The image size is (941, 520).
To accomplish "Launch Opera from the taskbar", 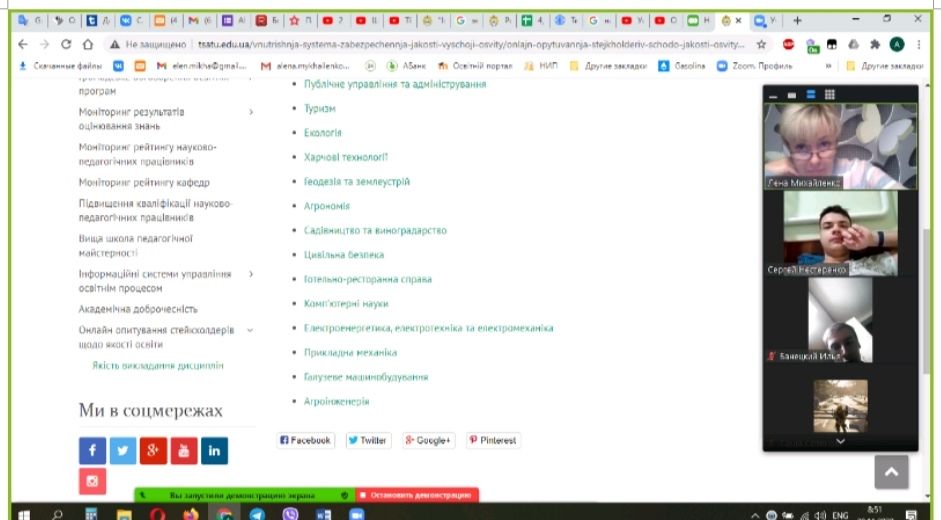I will [x=157, y=515].
